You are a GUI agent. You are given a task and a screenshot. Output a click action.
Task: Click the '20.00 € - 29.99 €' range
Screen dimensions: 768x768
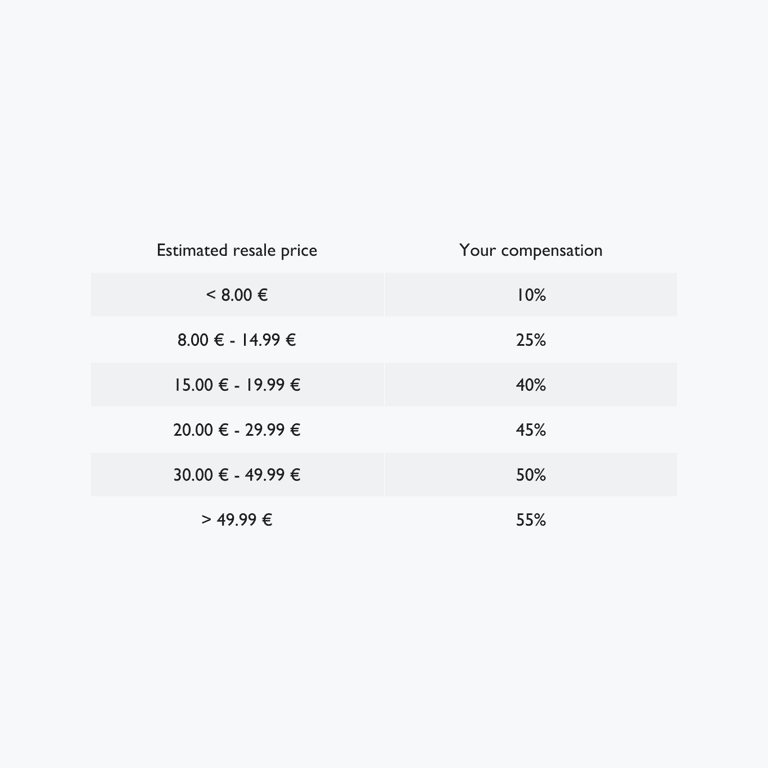(237, 430)
